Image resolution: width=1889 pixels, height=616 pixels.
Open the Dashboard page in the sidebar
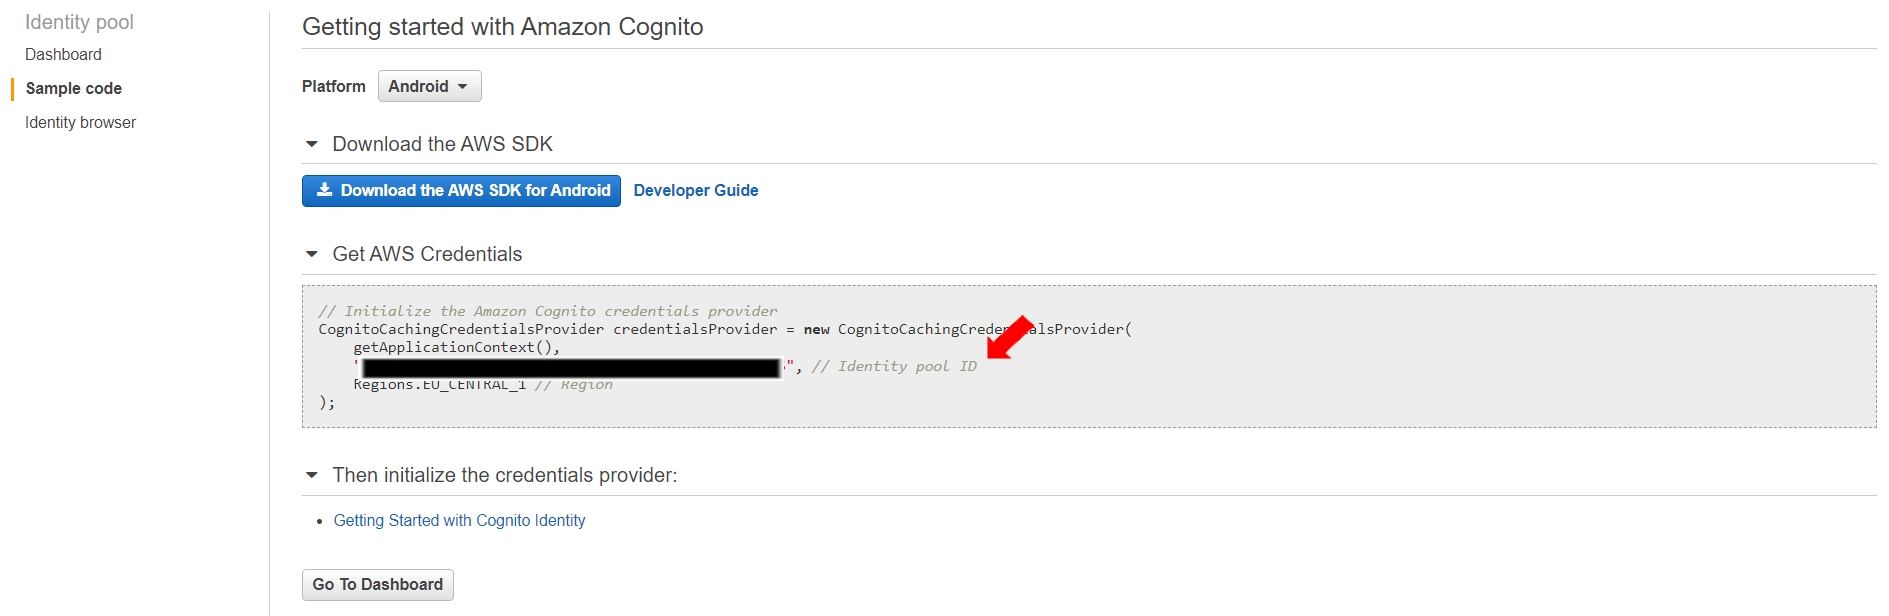tap(63, 55)
